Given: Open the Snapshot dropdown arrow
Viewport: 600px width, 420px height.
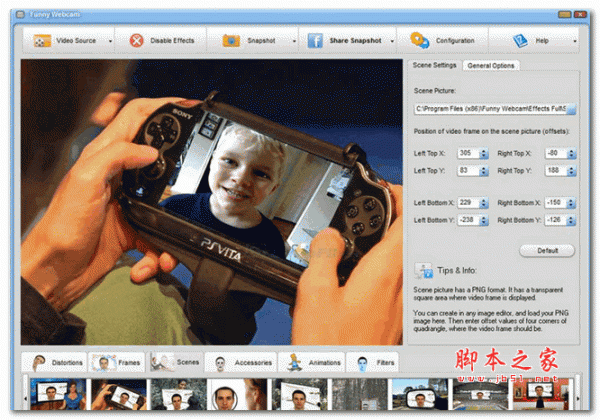Looking at the screenshot, I should coord(294,41).
